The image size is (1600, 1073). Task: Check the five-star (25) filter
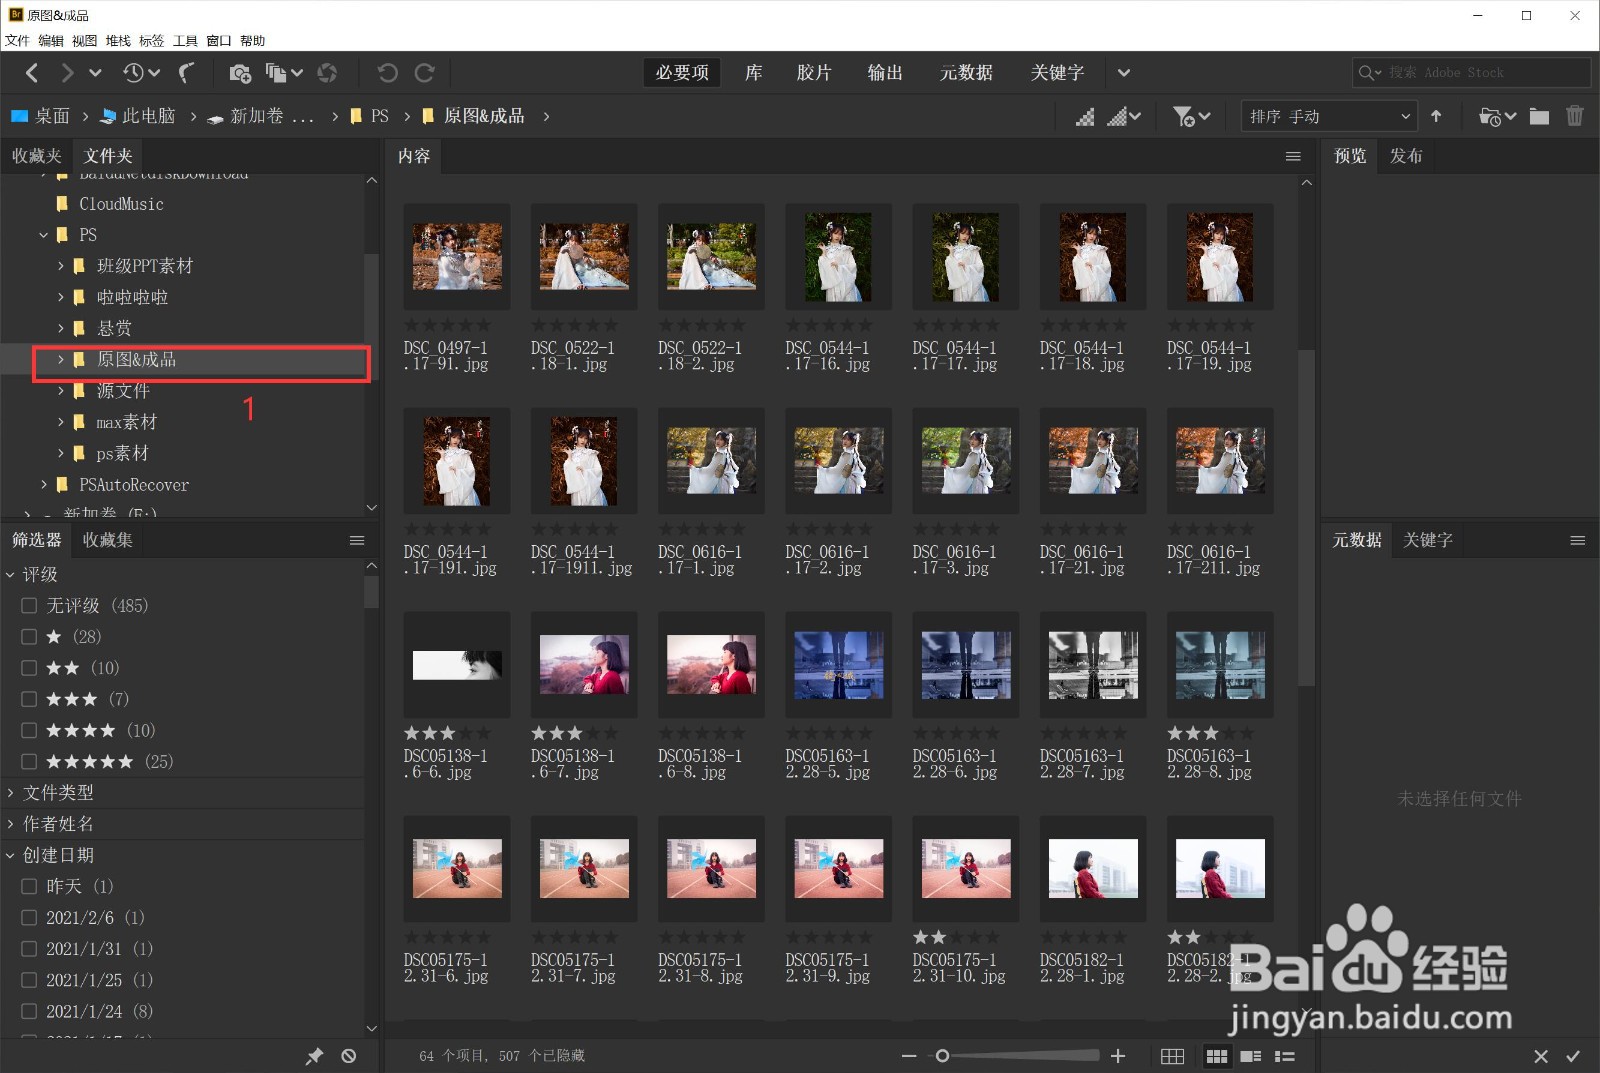tap(29, 761)
